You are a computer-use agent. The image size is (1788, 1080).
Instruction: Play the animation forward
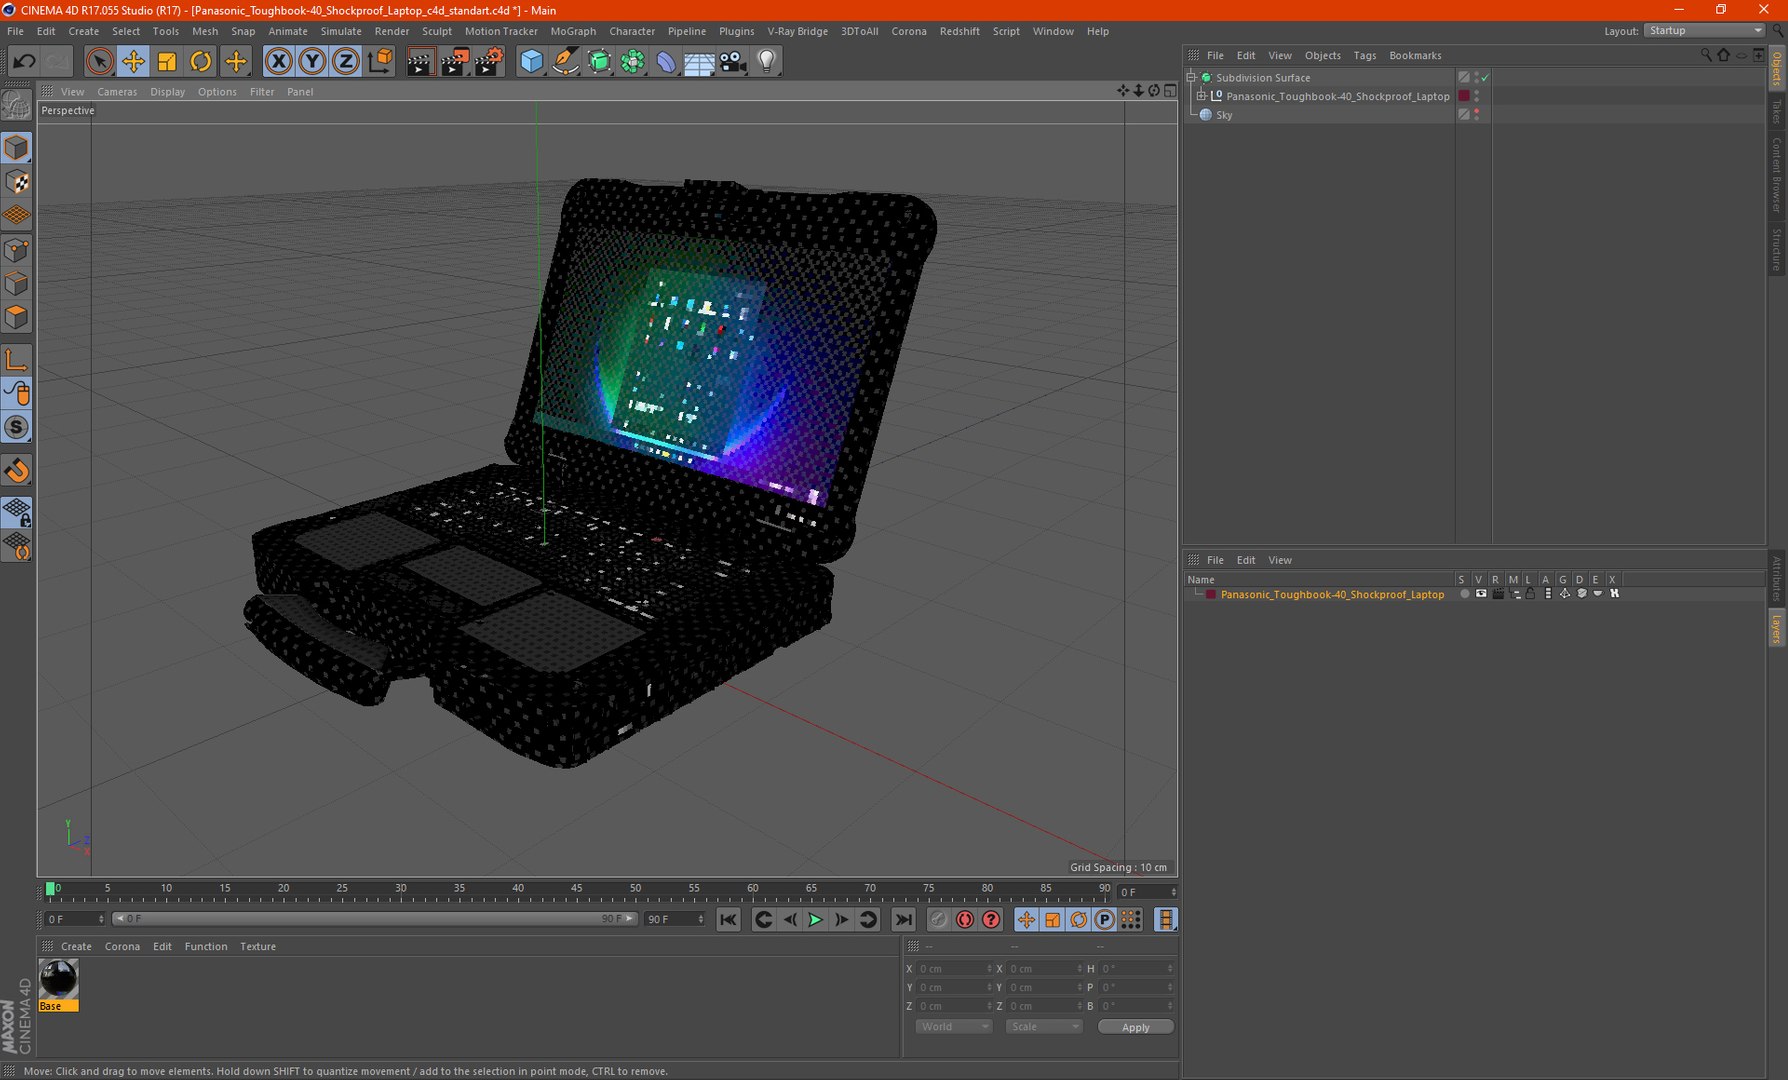(815, 920)
